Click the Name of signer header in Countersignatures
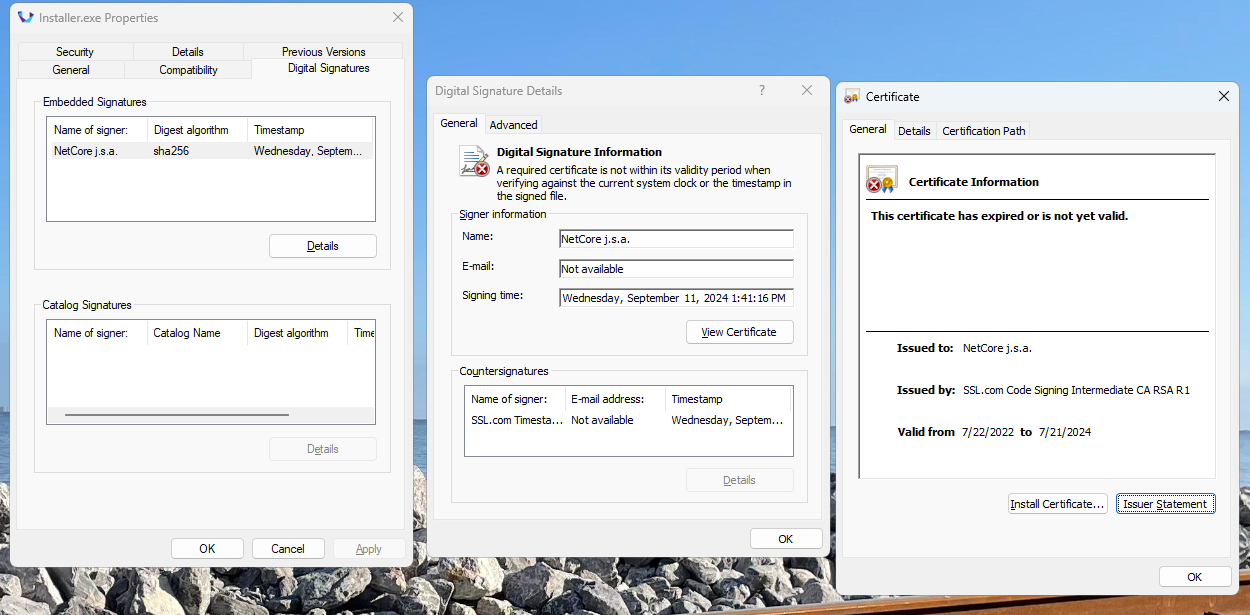This screenshot has width=1250, height=615. 515,399
